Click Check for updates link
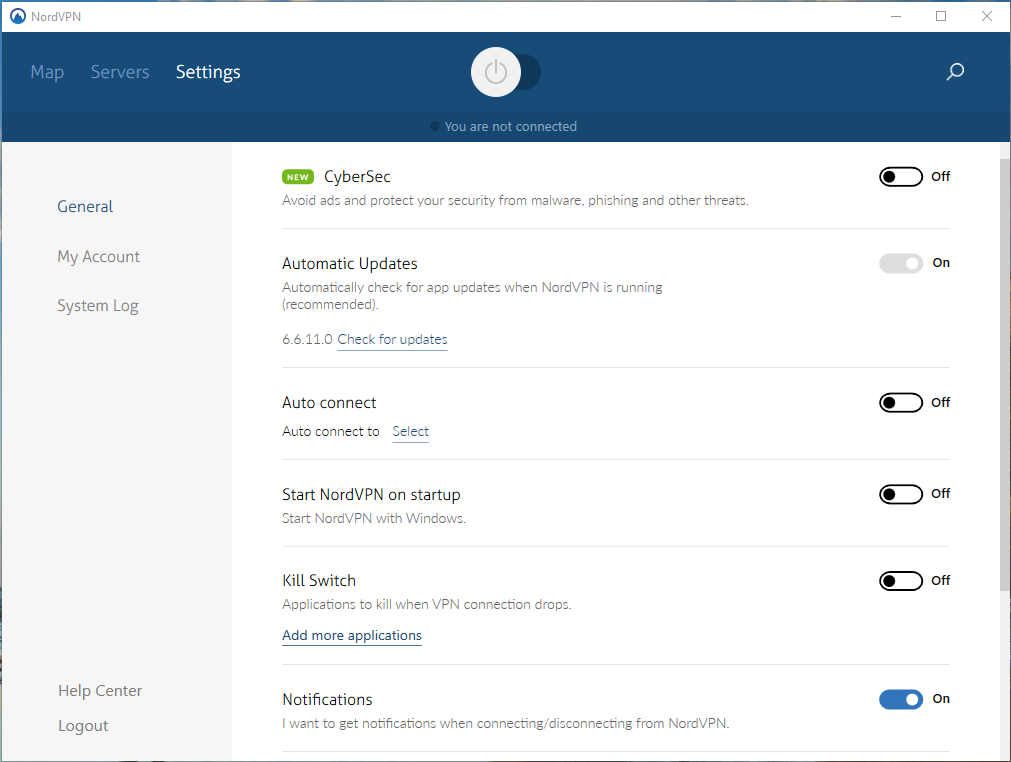Viewport: 1011px width, 762px height. point(392,340)
